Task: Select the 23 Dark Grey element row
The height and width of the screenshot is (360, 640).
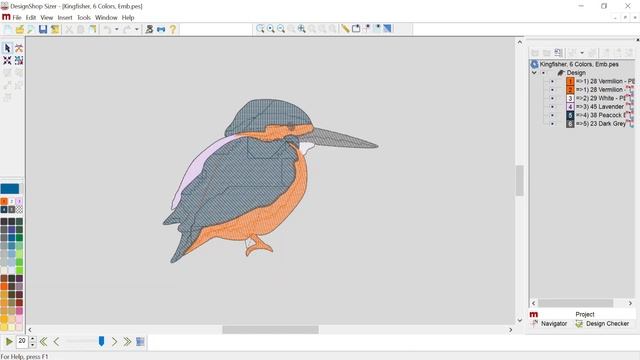Action: [x=600, y=124]
